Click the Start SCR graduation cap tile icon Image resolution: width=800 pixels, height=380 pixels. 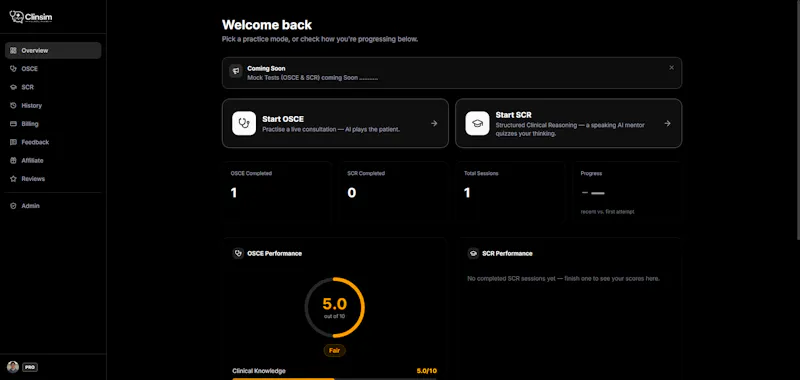coord(477,123)
